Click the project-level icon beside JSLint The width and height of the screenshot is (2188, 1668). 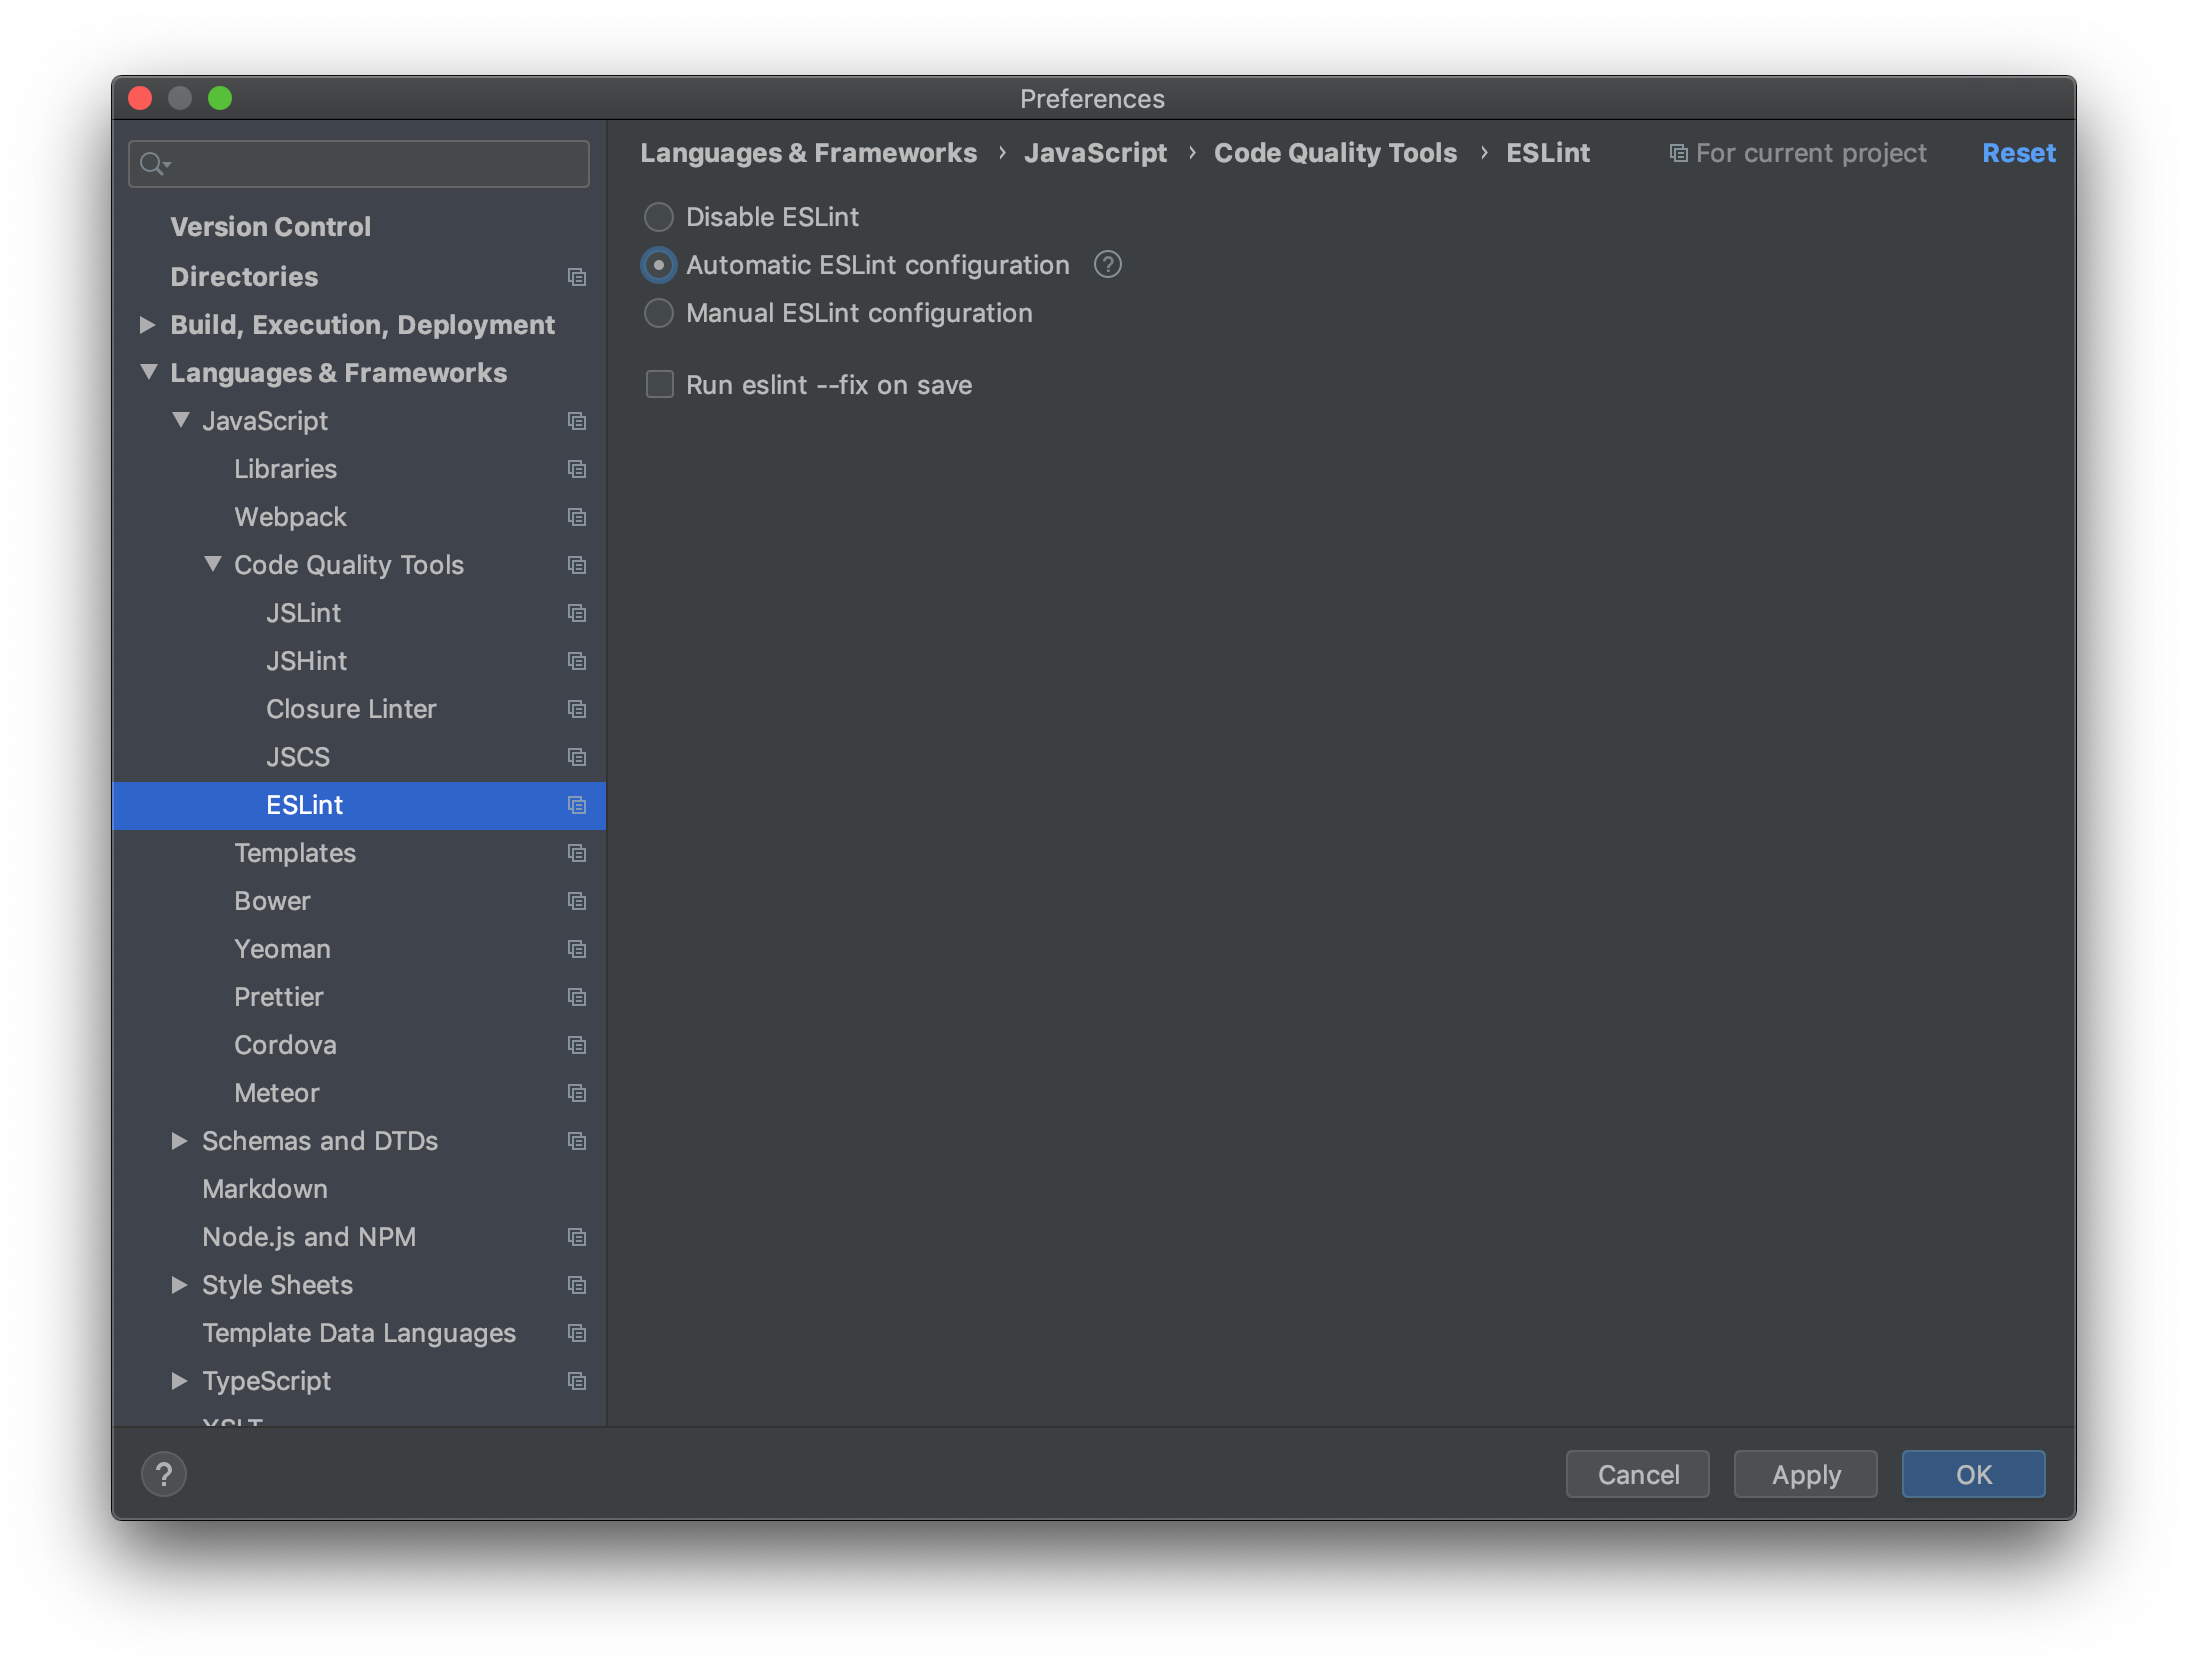coord(577,613)
